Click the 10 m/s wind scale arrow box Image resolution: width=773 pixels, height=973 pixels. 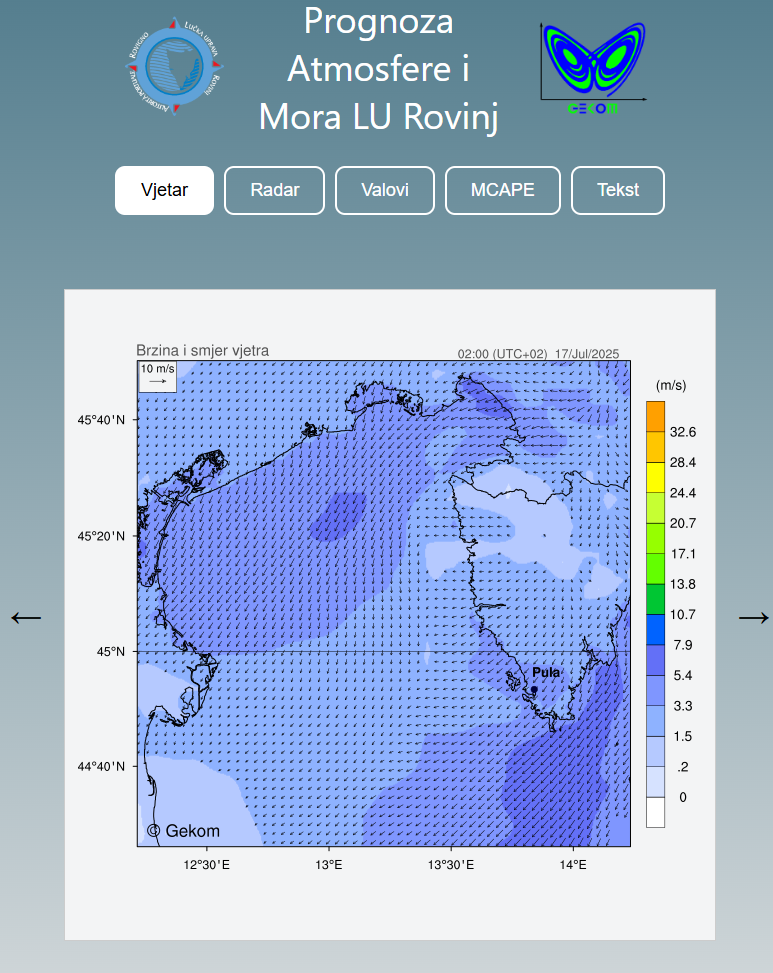click(157, 376)
